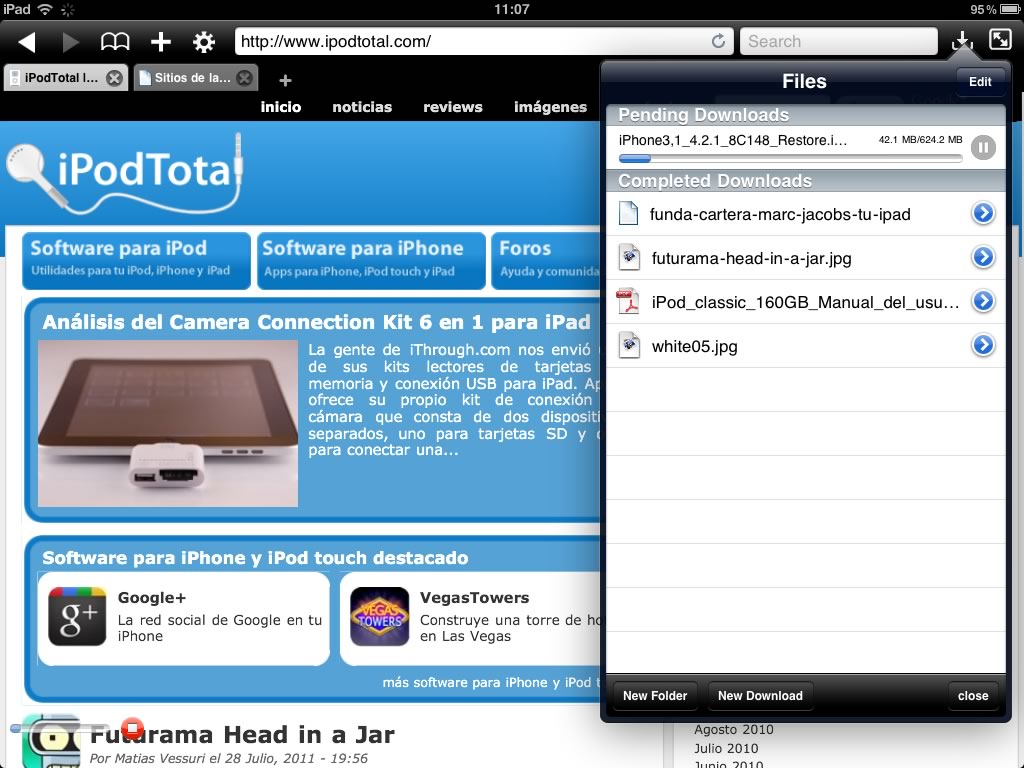The height and width of the screenshot is (768, 1024).
Task: Open a new tab with the plus next to tabs
Action: coord(285,80)
